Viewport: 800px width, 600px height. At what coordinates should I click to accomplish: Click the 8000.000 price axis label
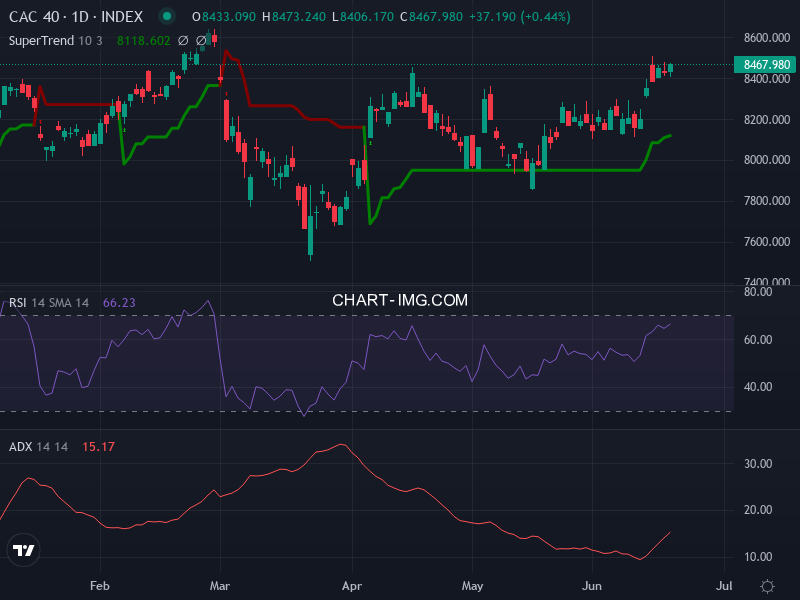(767, 160)
